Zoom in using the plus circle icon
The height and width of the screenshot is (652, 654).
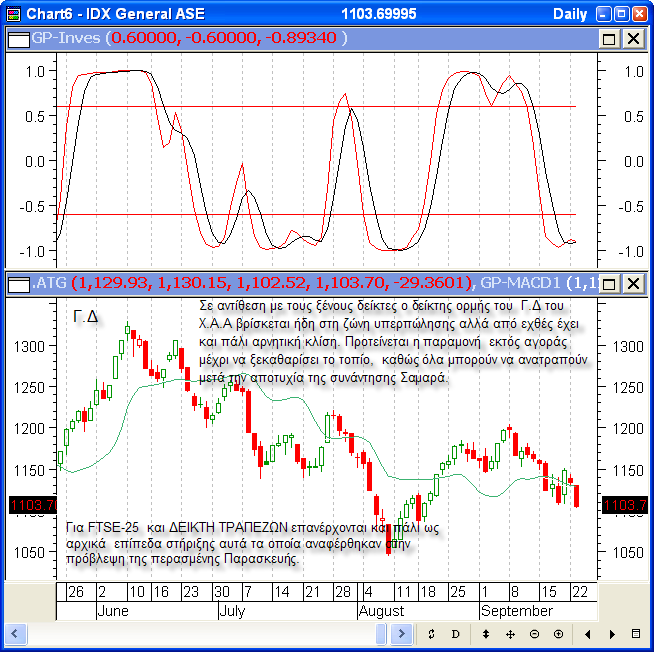coord(558,634)
